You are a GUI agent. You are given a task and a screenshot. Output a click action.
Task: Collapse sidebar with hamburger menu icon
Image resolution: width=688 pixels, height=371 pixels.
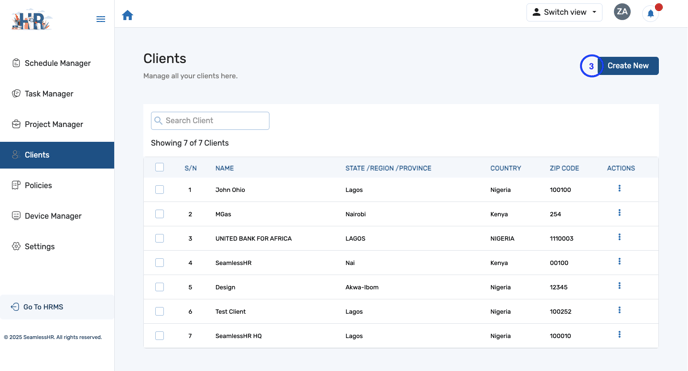[100, 19]
